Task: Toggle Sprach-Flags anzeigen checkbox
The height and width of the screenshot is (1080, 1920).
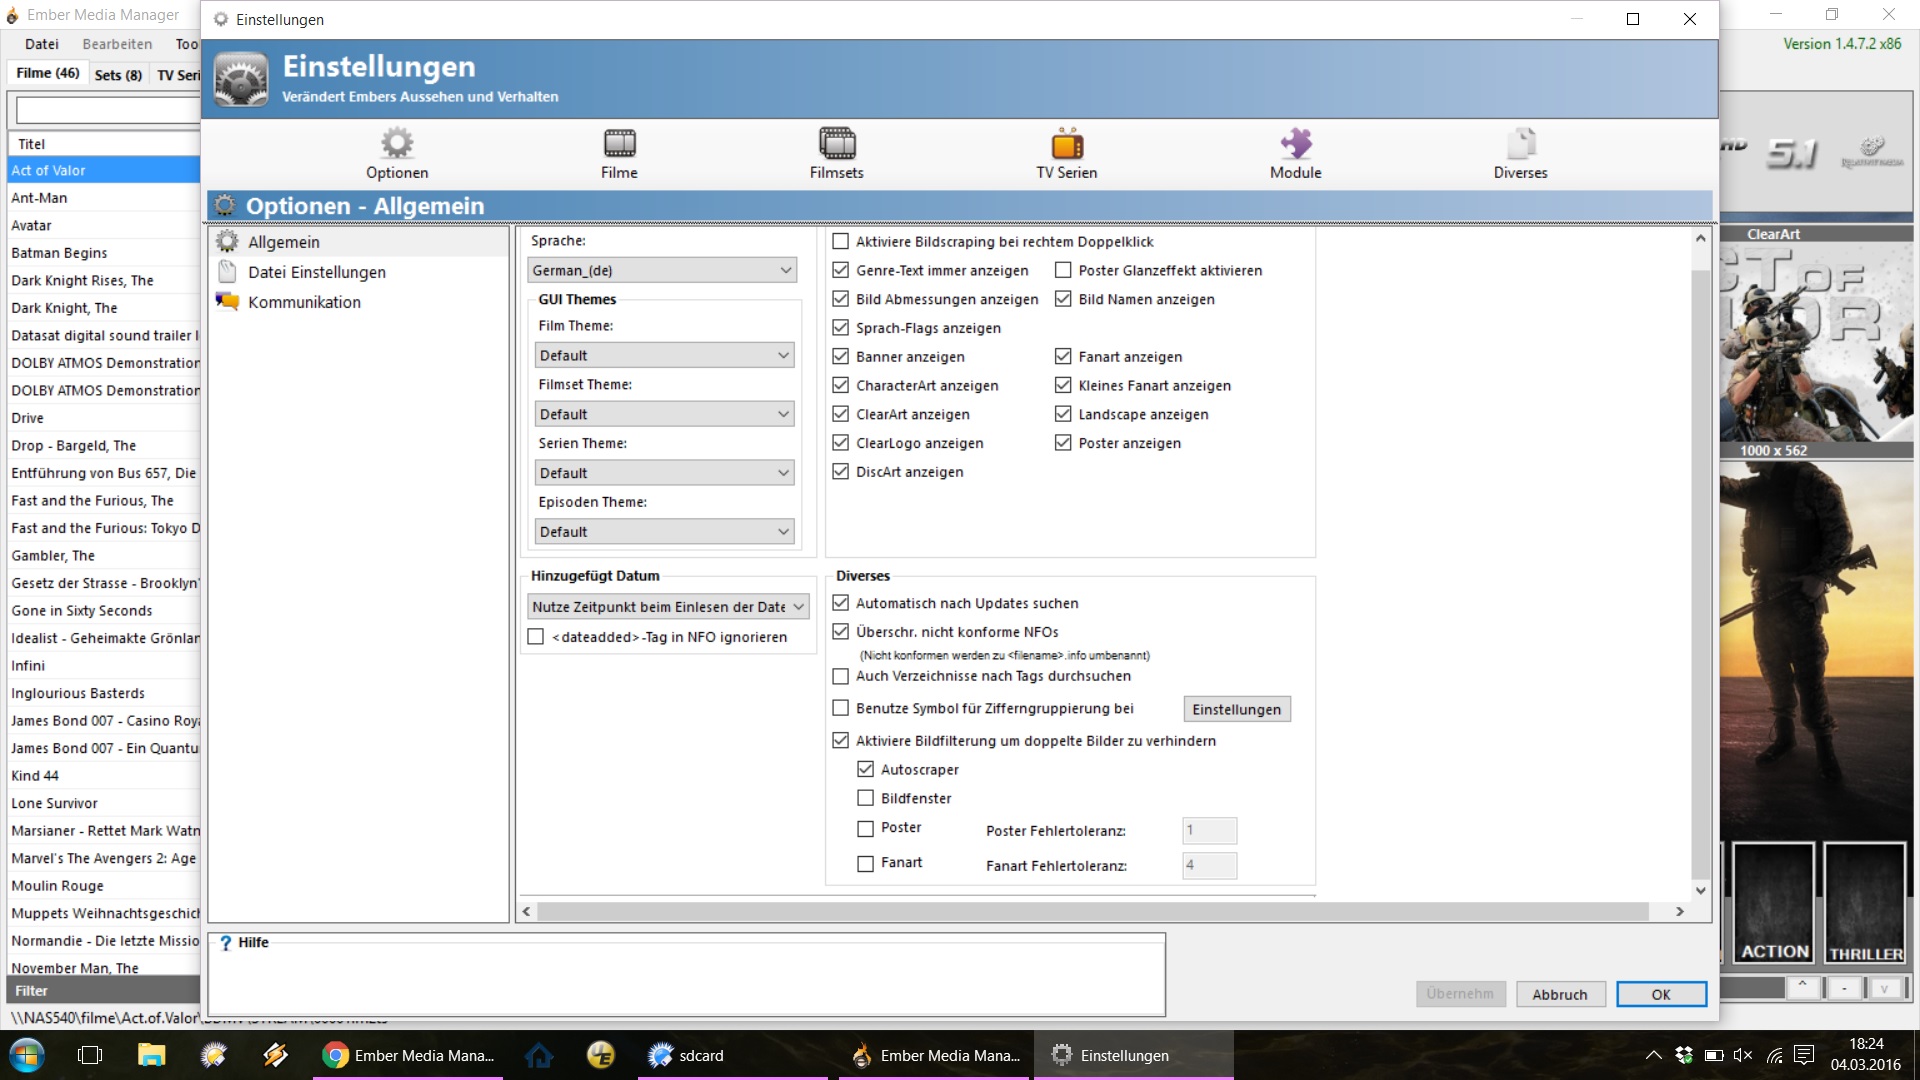Action: (841, 328)
